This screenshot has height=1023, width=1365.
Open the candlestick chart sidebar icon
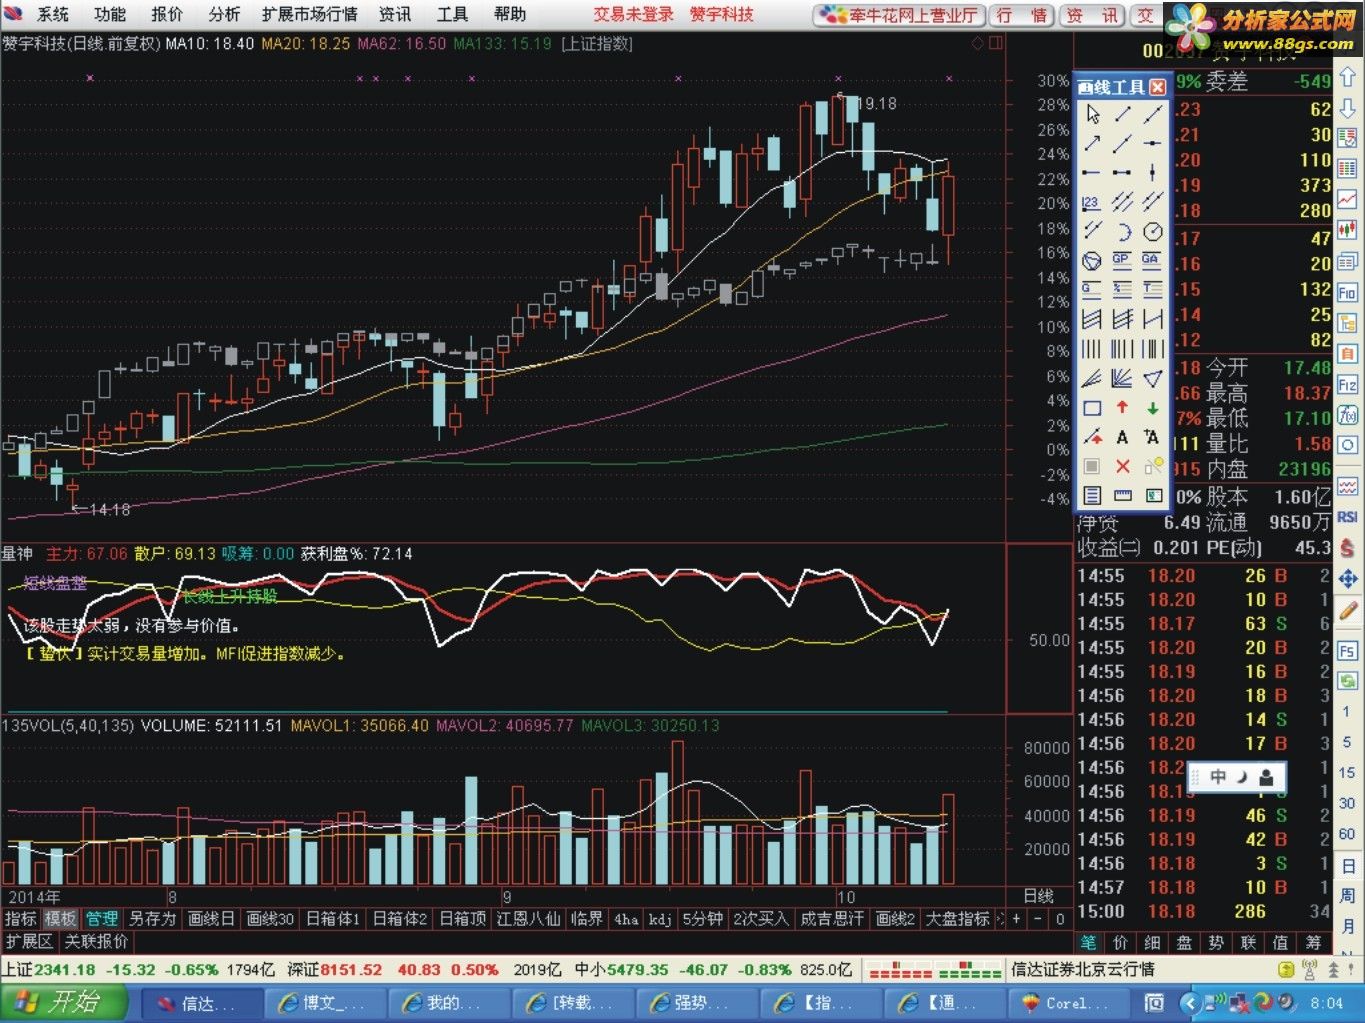coord(1348,229)
